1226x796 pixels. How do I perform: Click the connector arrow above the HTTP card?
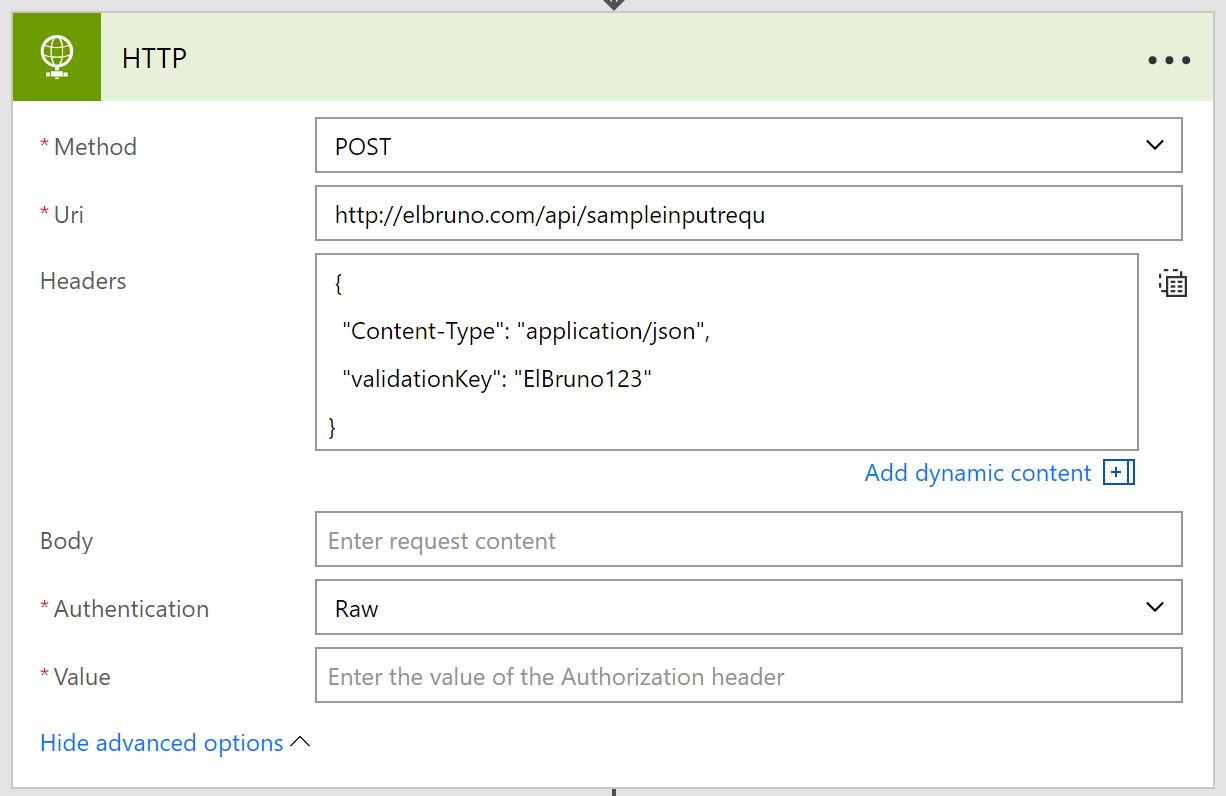click(x=613, y=5)
